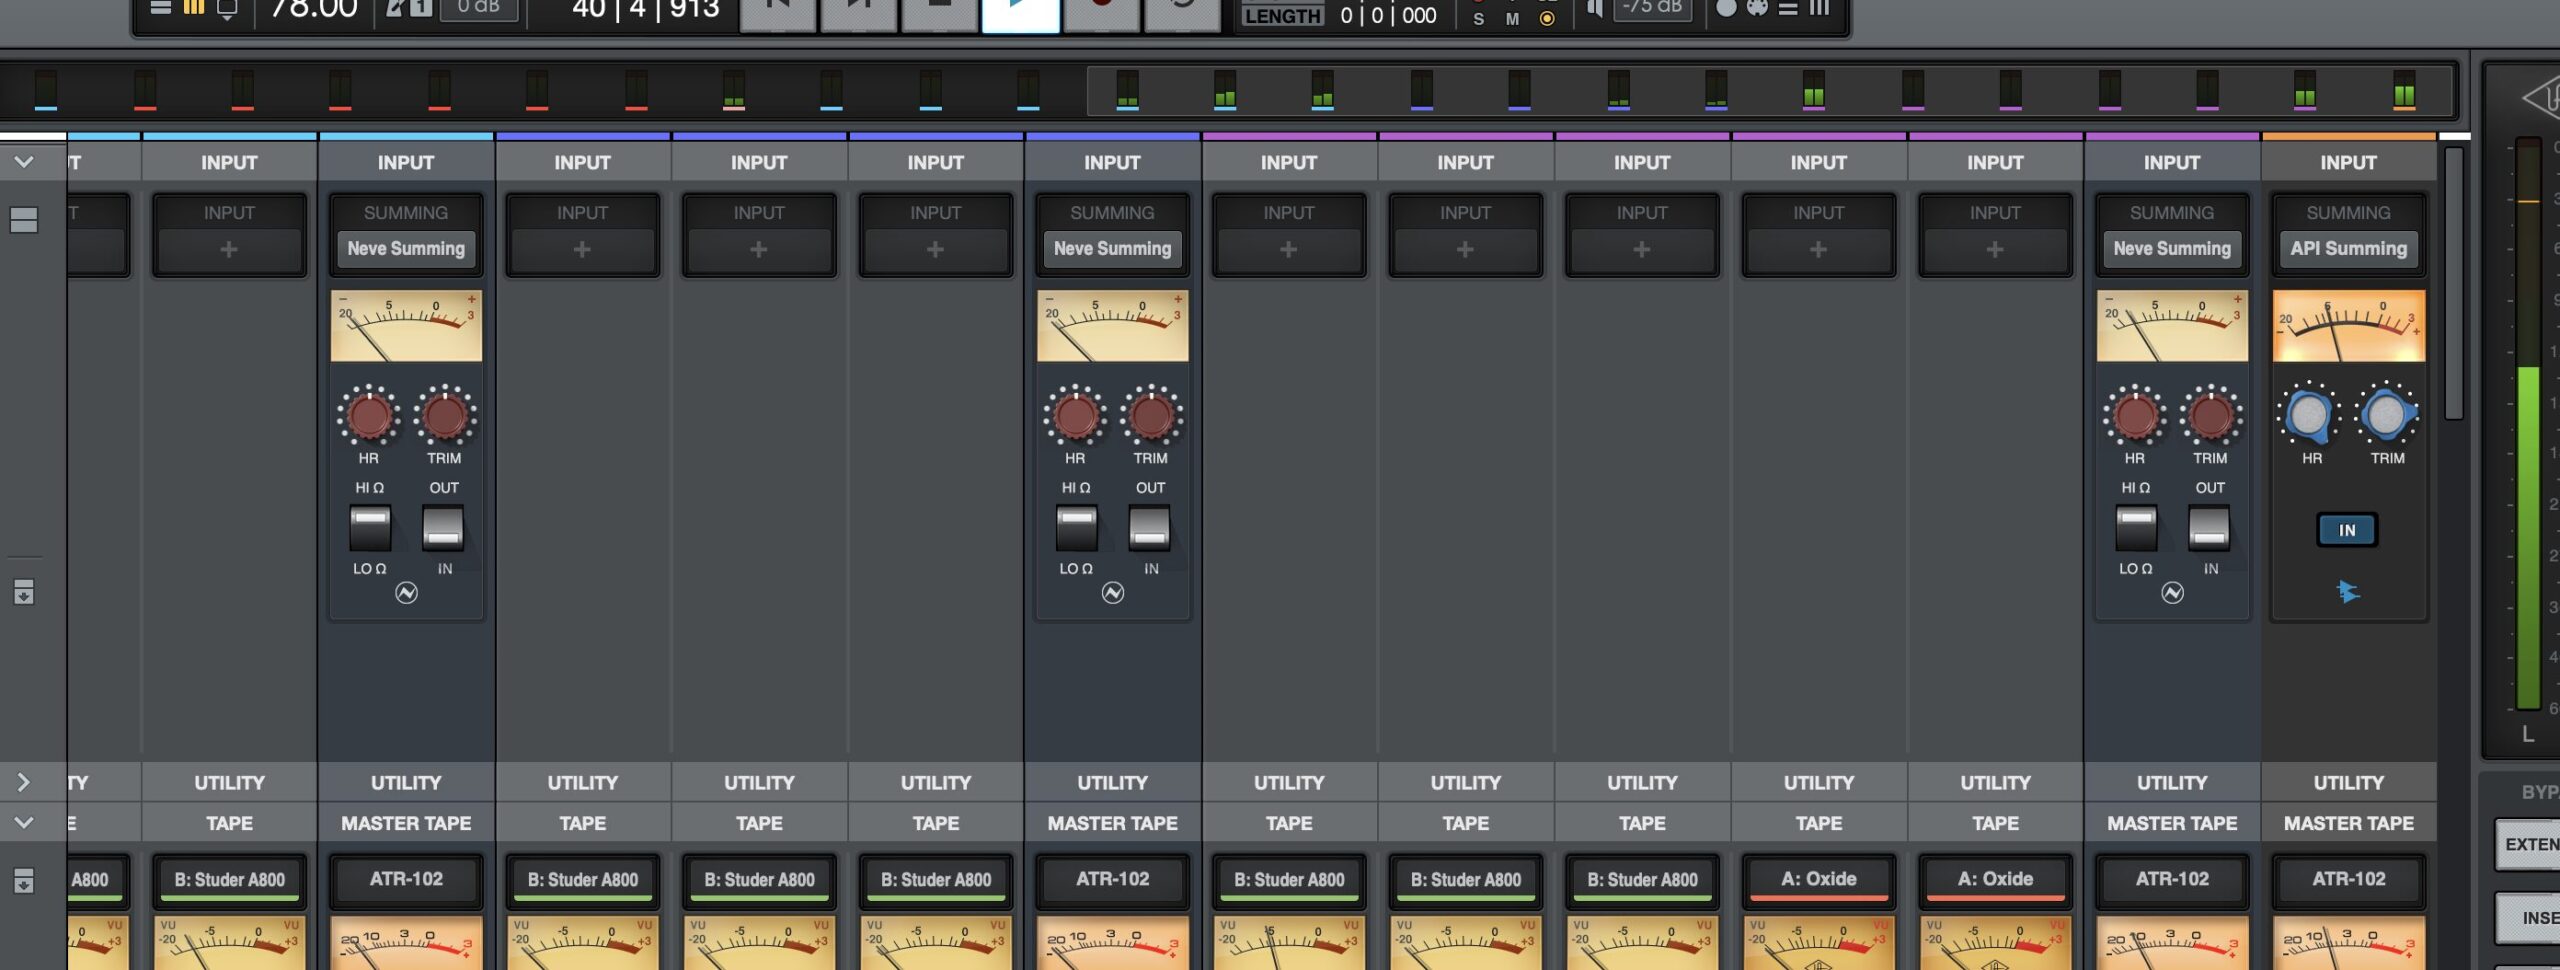
Task: Click the position counter 40|4|913
Action: click(x=646, y=10)
